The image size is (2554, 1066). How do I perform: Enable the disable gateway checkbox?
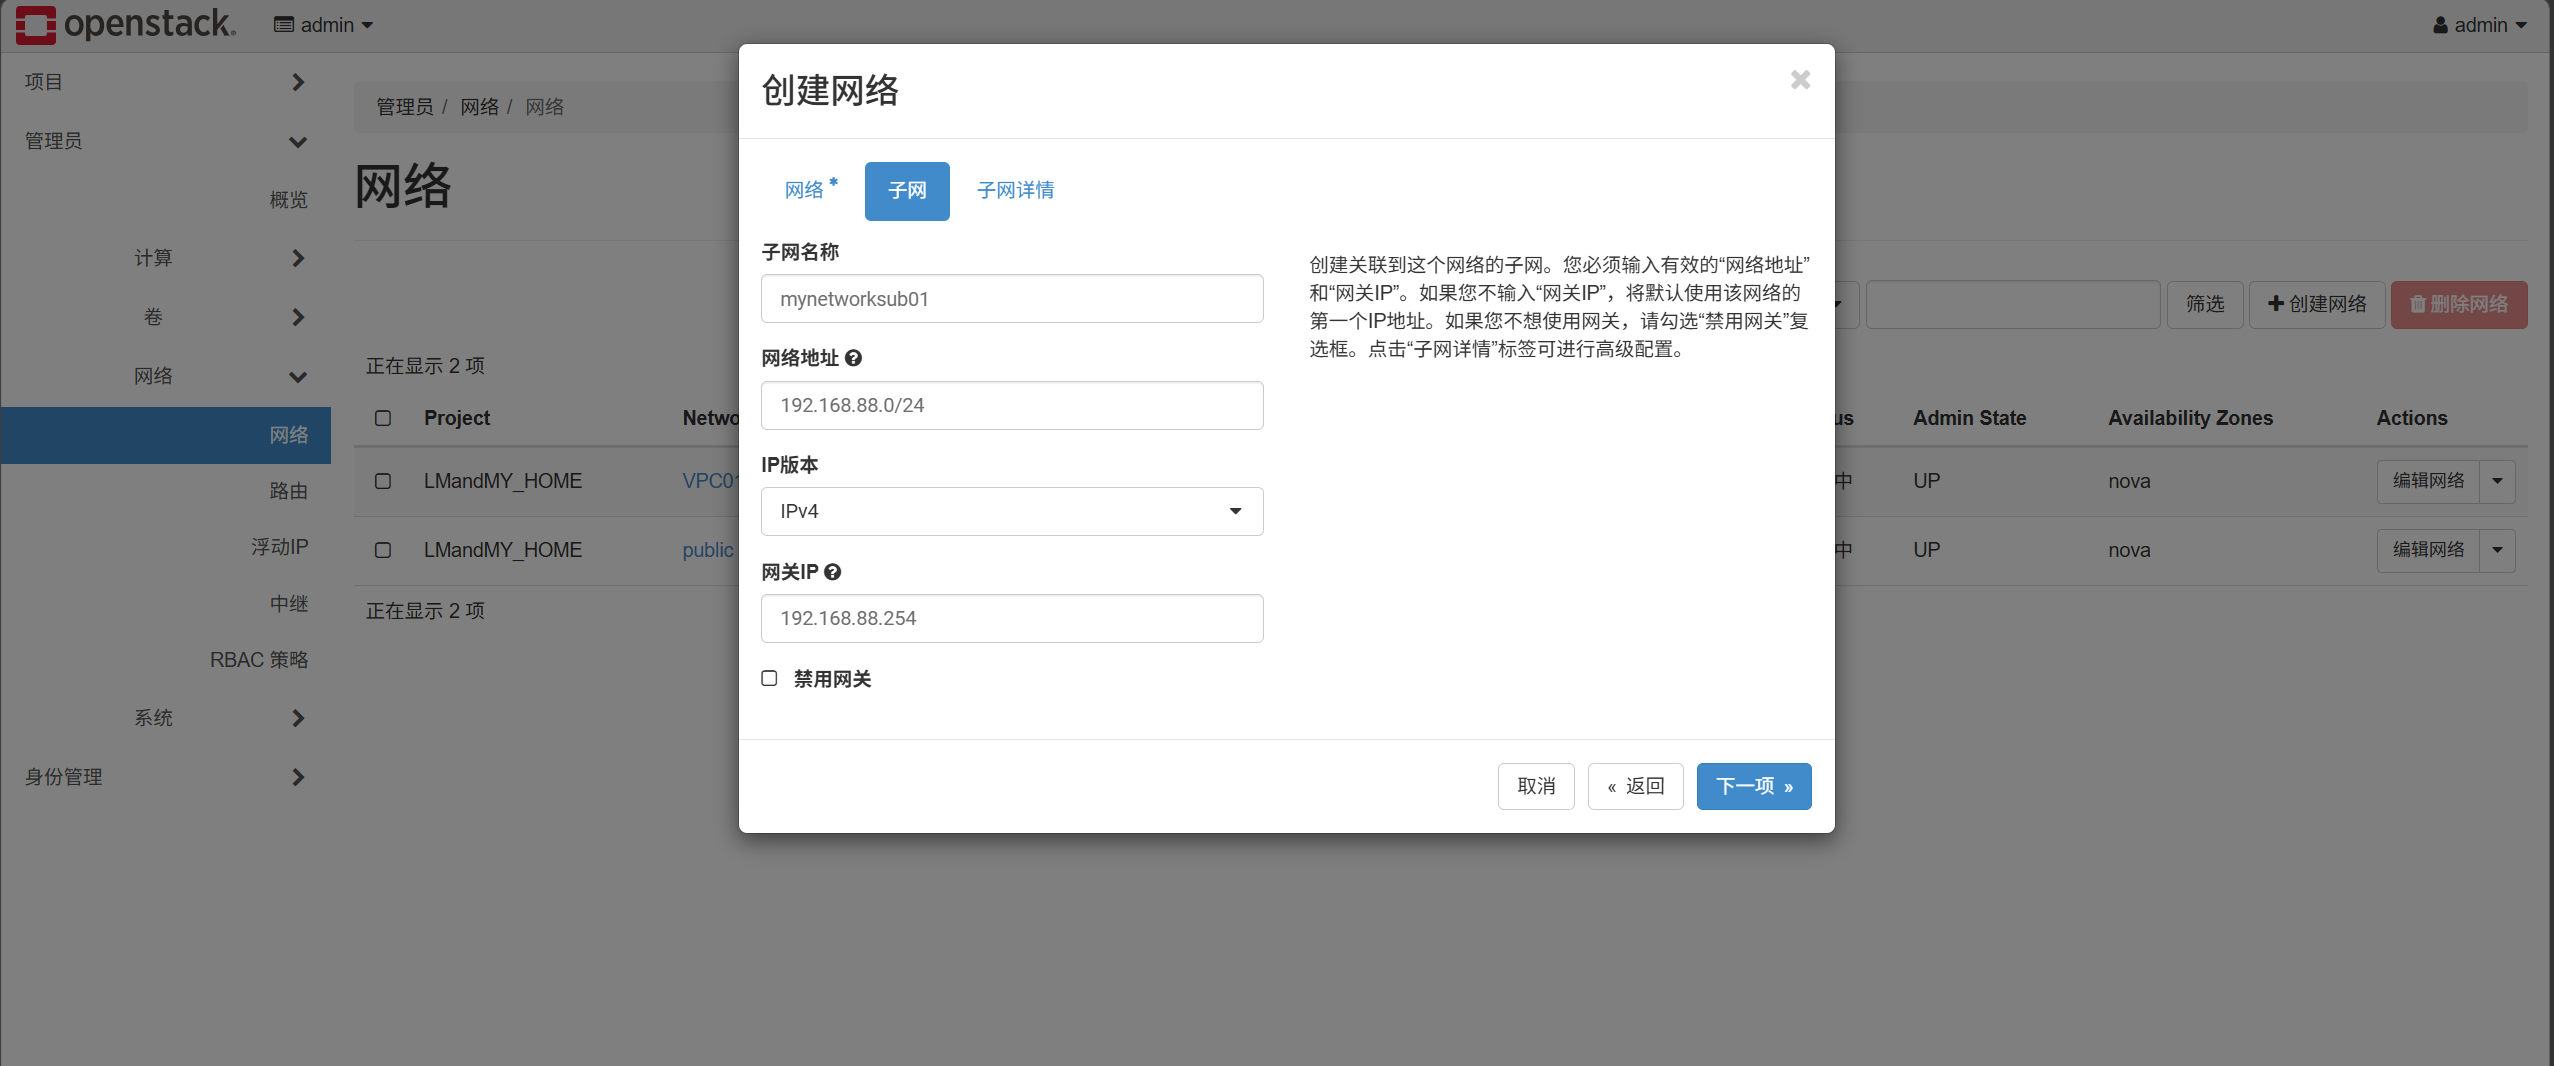pyautogui.click(x=769, y=678)
